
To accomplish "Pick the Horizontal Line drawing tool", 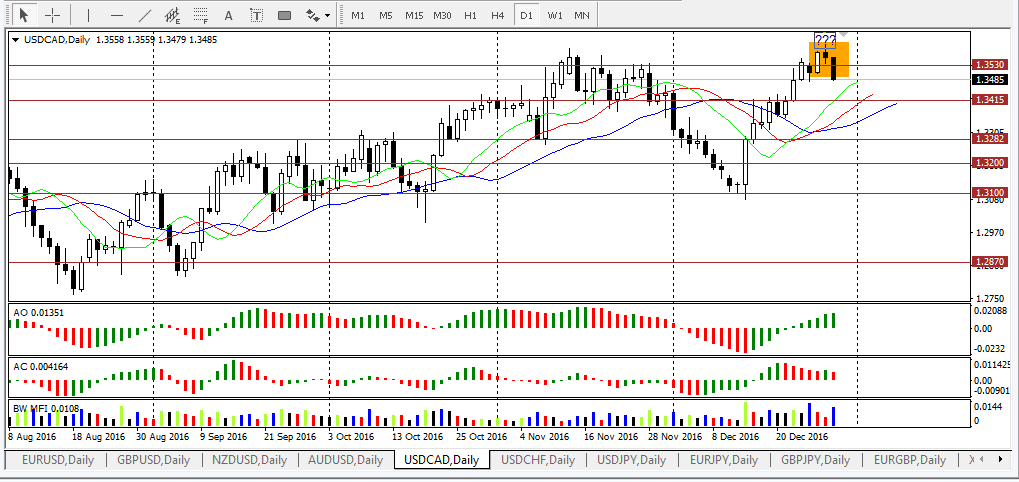I will click(x=117, y=14).
